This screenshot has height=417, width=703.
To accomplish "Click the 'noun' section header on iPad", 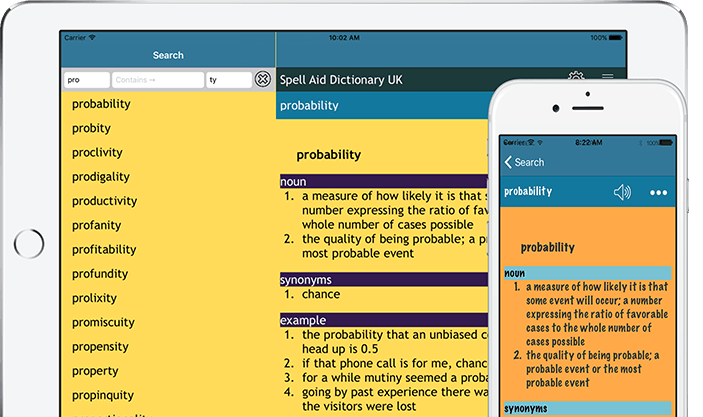I will (384, 181).
